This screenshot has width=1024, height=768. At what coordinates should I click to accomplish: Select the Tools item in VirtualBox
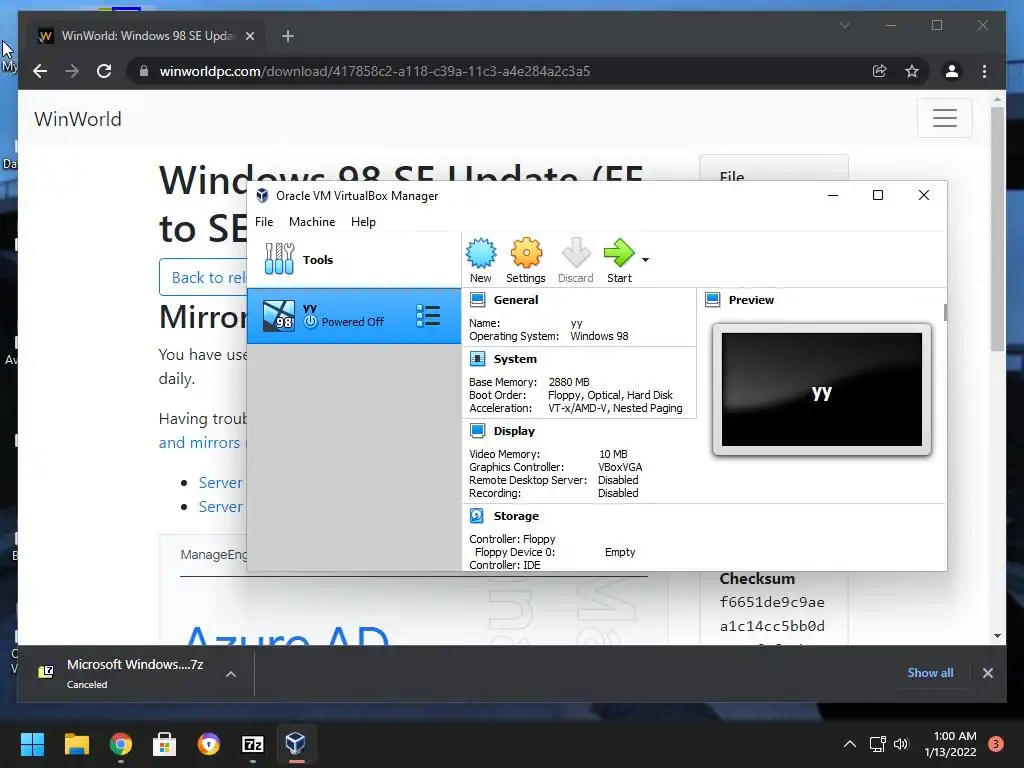pos(353,259)
